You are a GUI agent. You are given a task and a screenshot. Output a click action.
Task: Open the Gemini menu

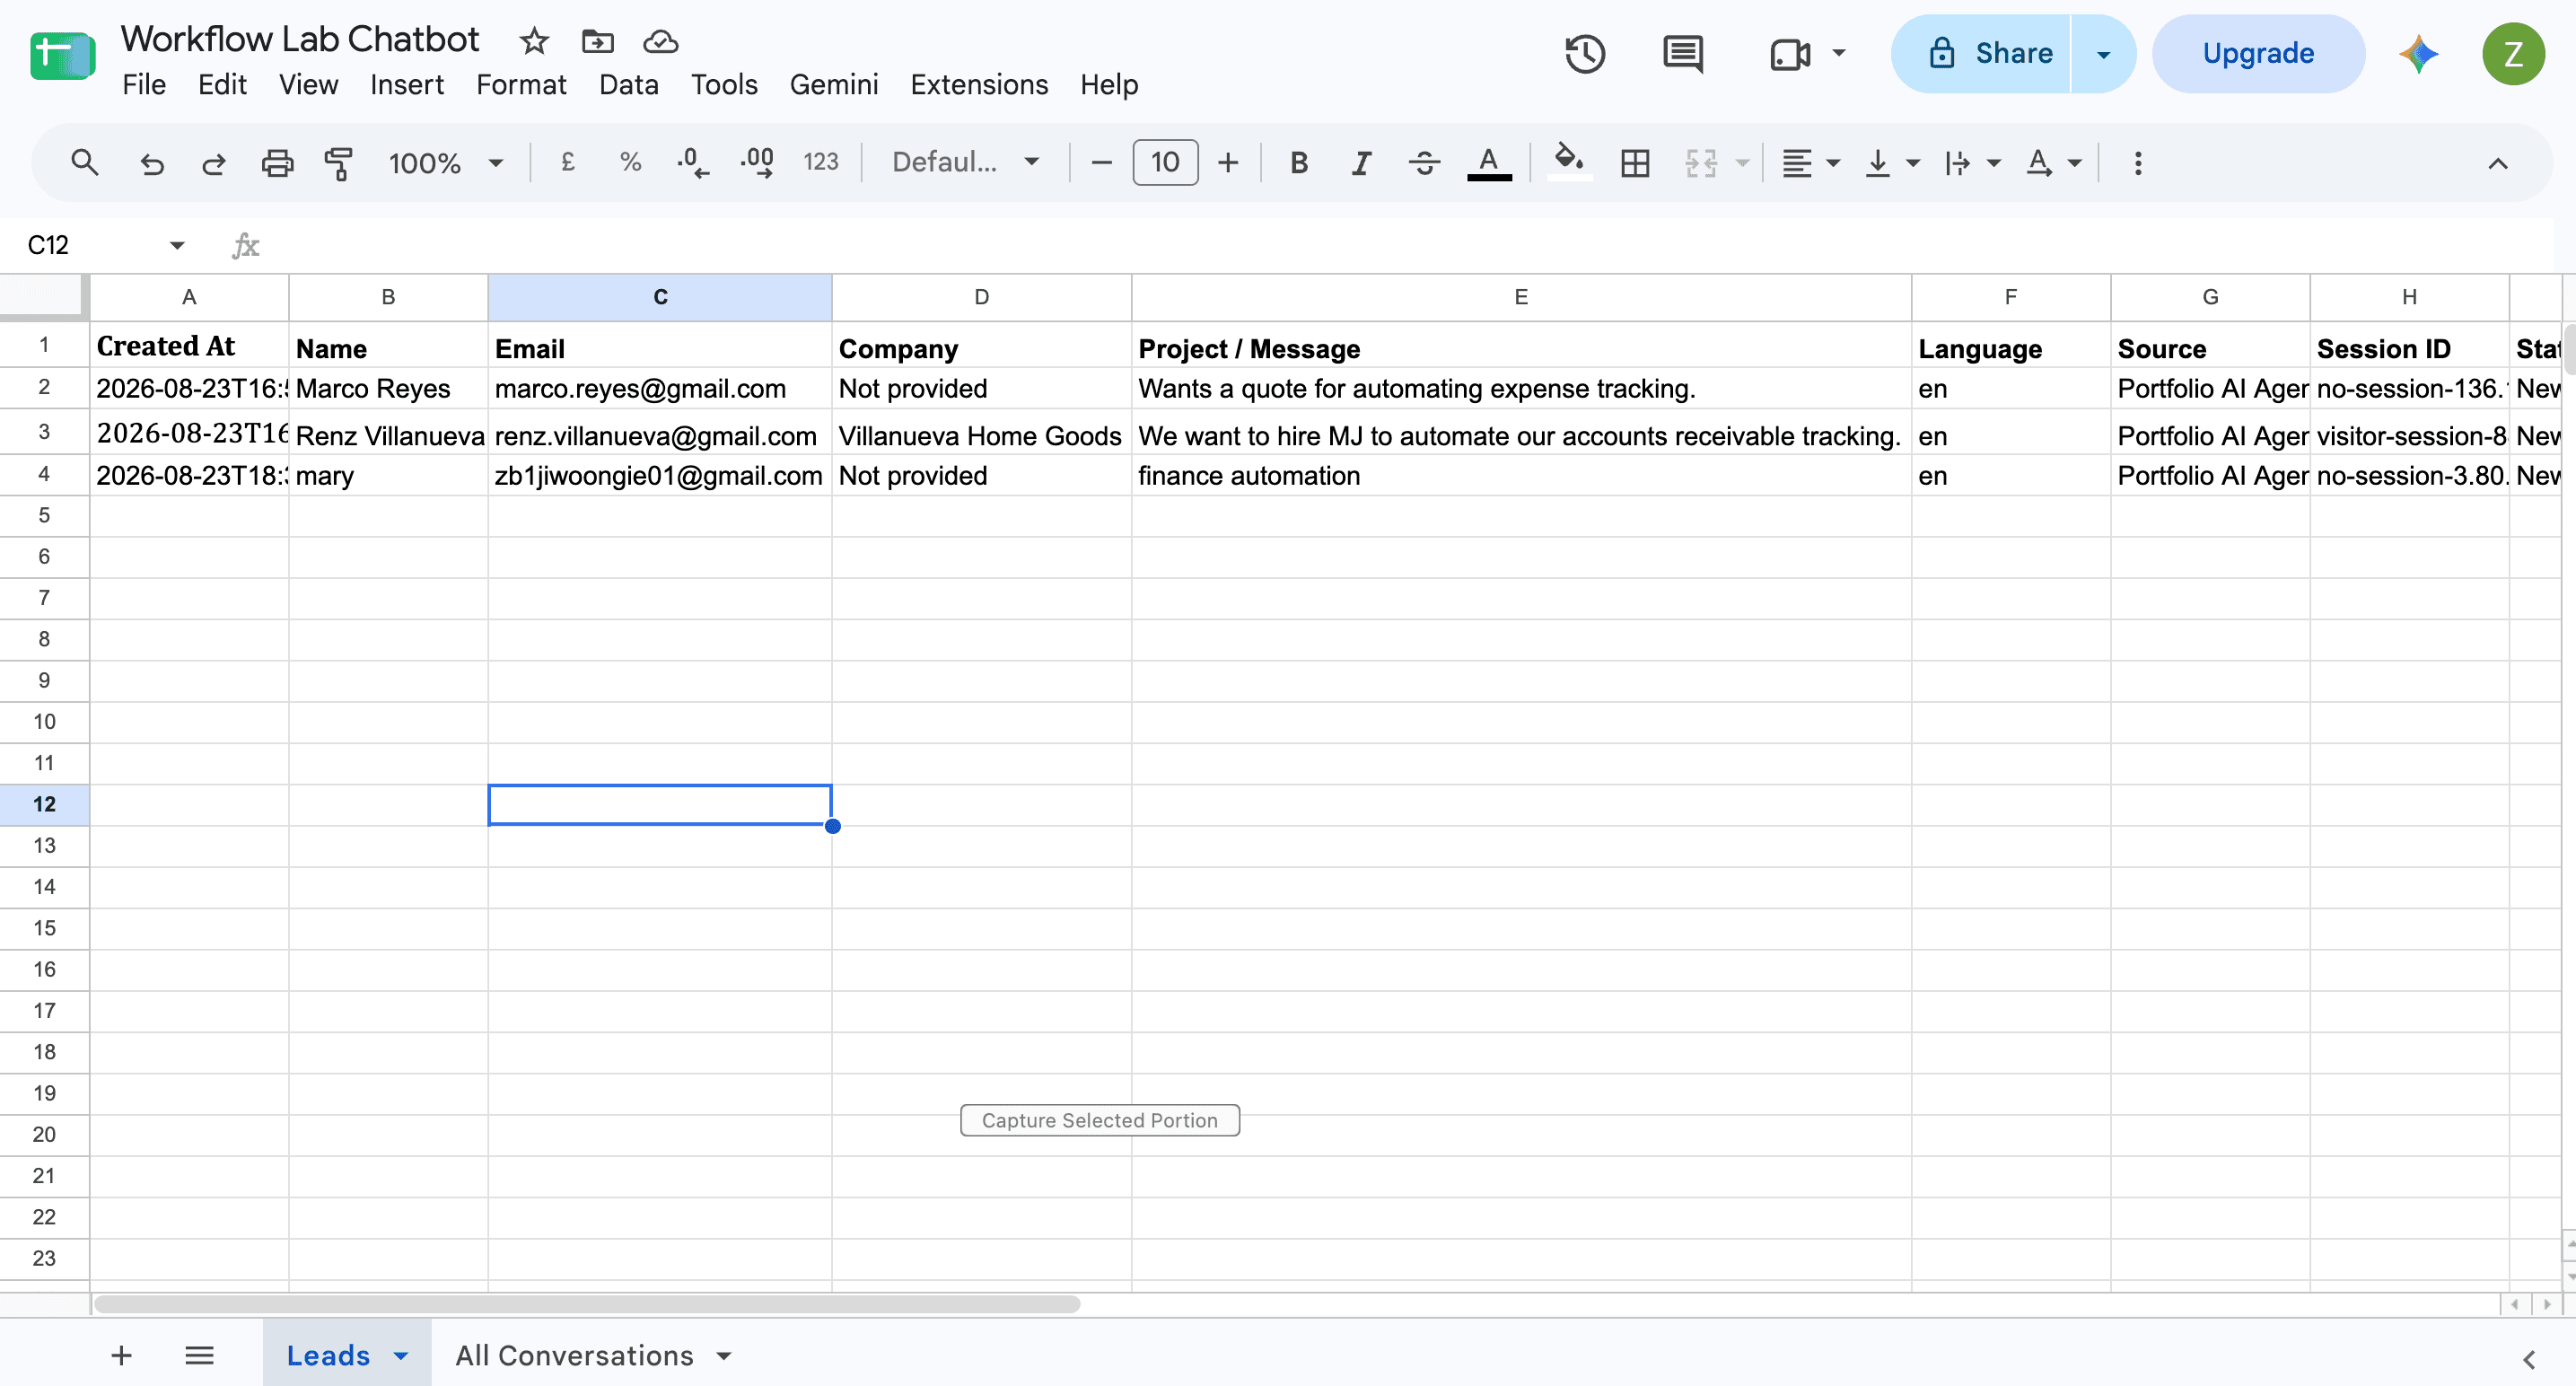tap(833, 85)
